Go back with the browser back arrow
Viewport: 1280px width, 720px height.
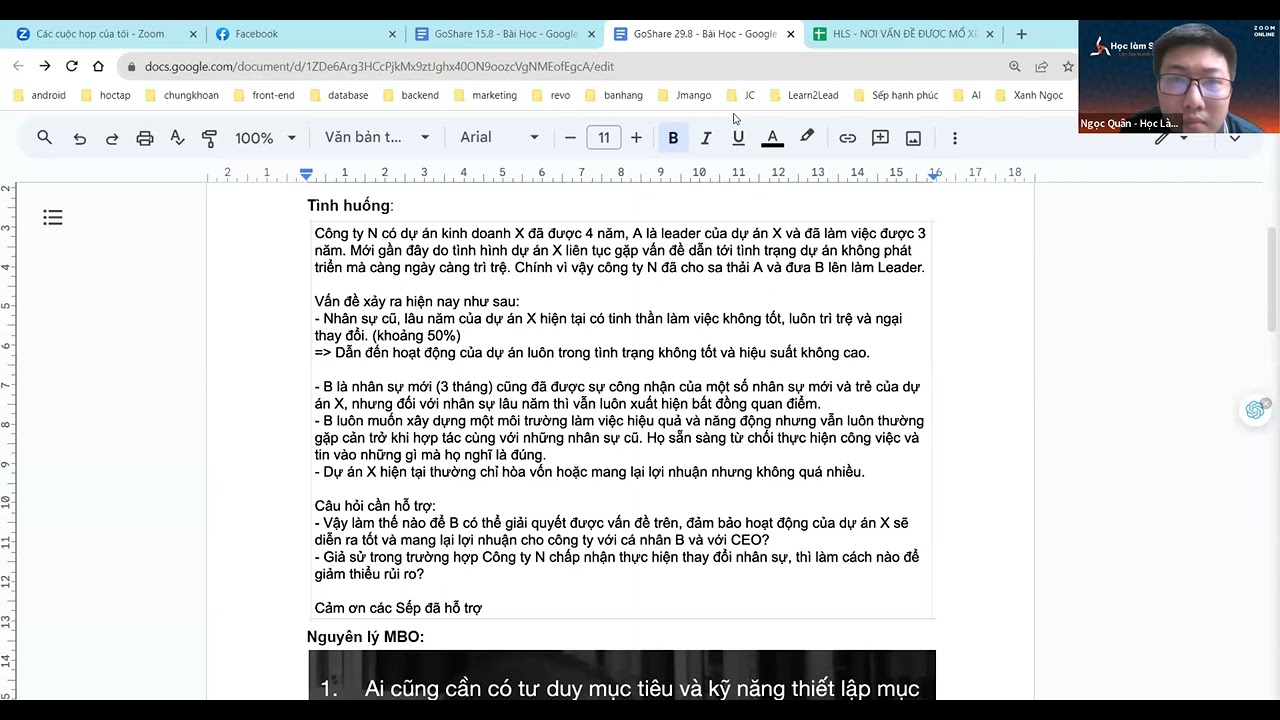(18, 66)
